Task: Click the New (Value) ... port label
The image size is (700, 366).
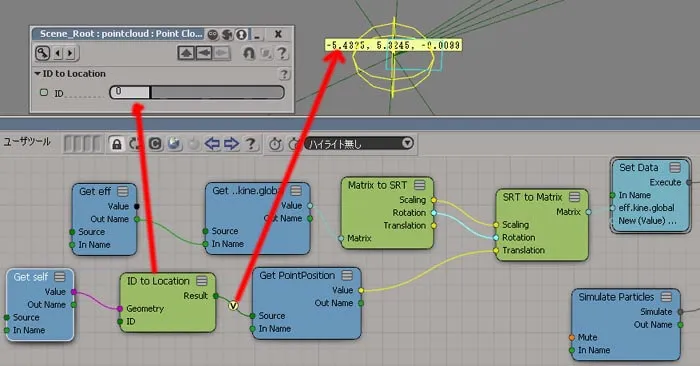Action: (x=647, y=221)
